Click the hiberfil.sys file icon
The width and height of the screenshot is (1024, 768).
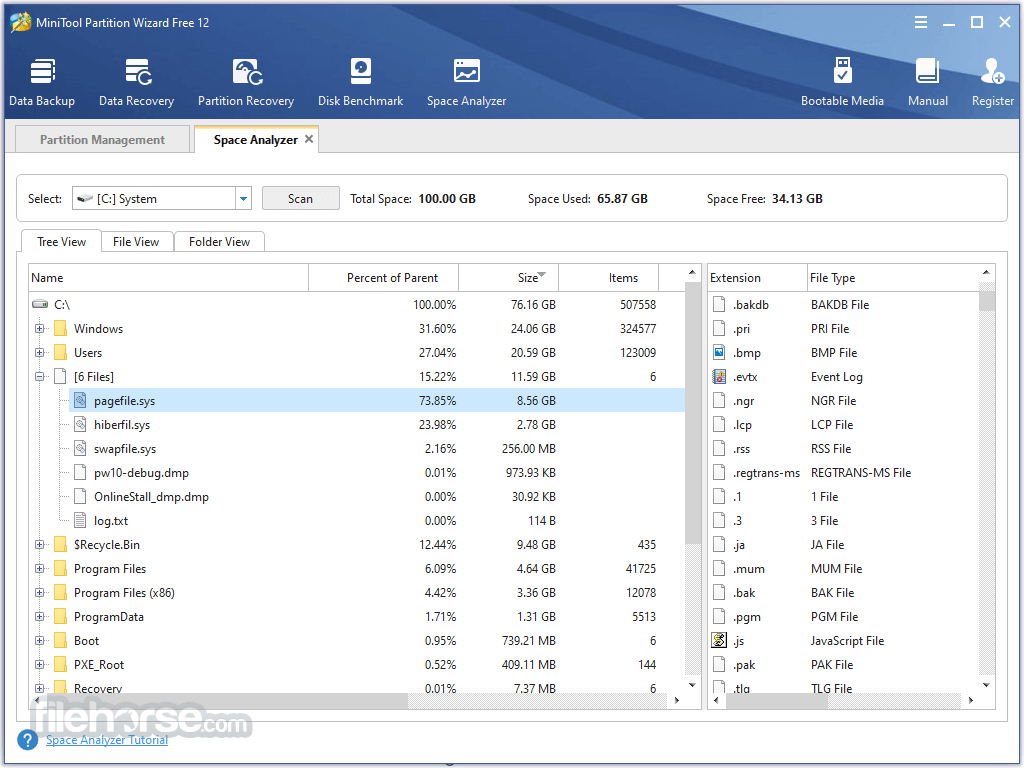[80, 424]
